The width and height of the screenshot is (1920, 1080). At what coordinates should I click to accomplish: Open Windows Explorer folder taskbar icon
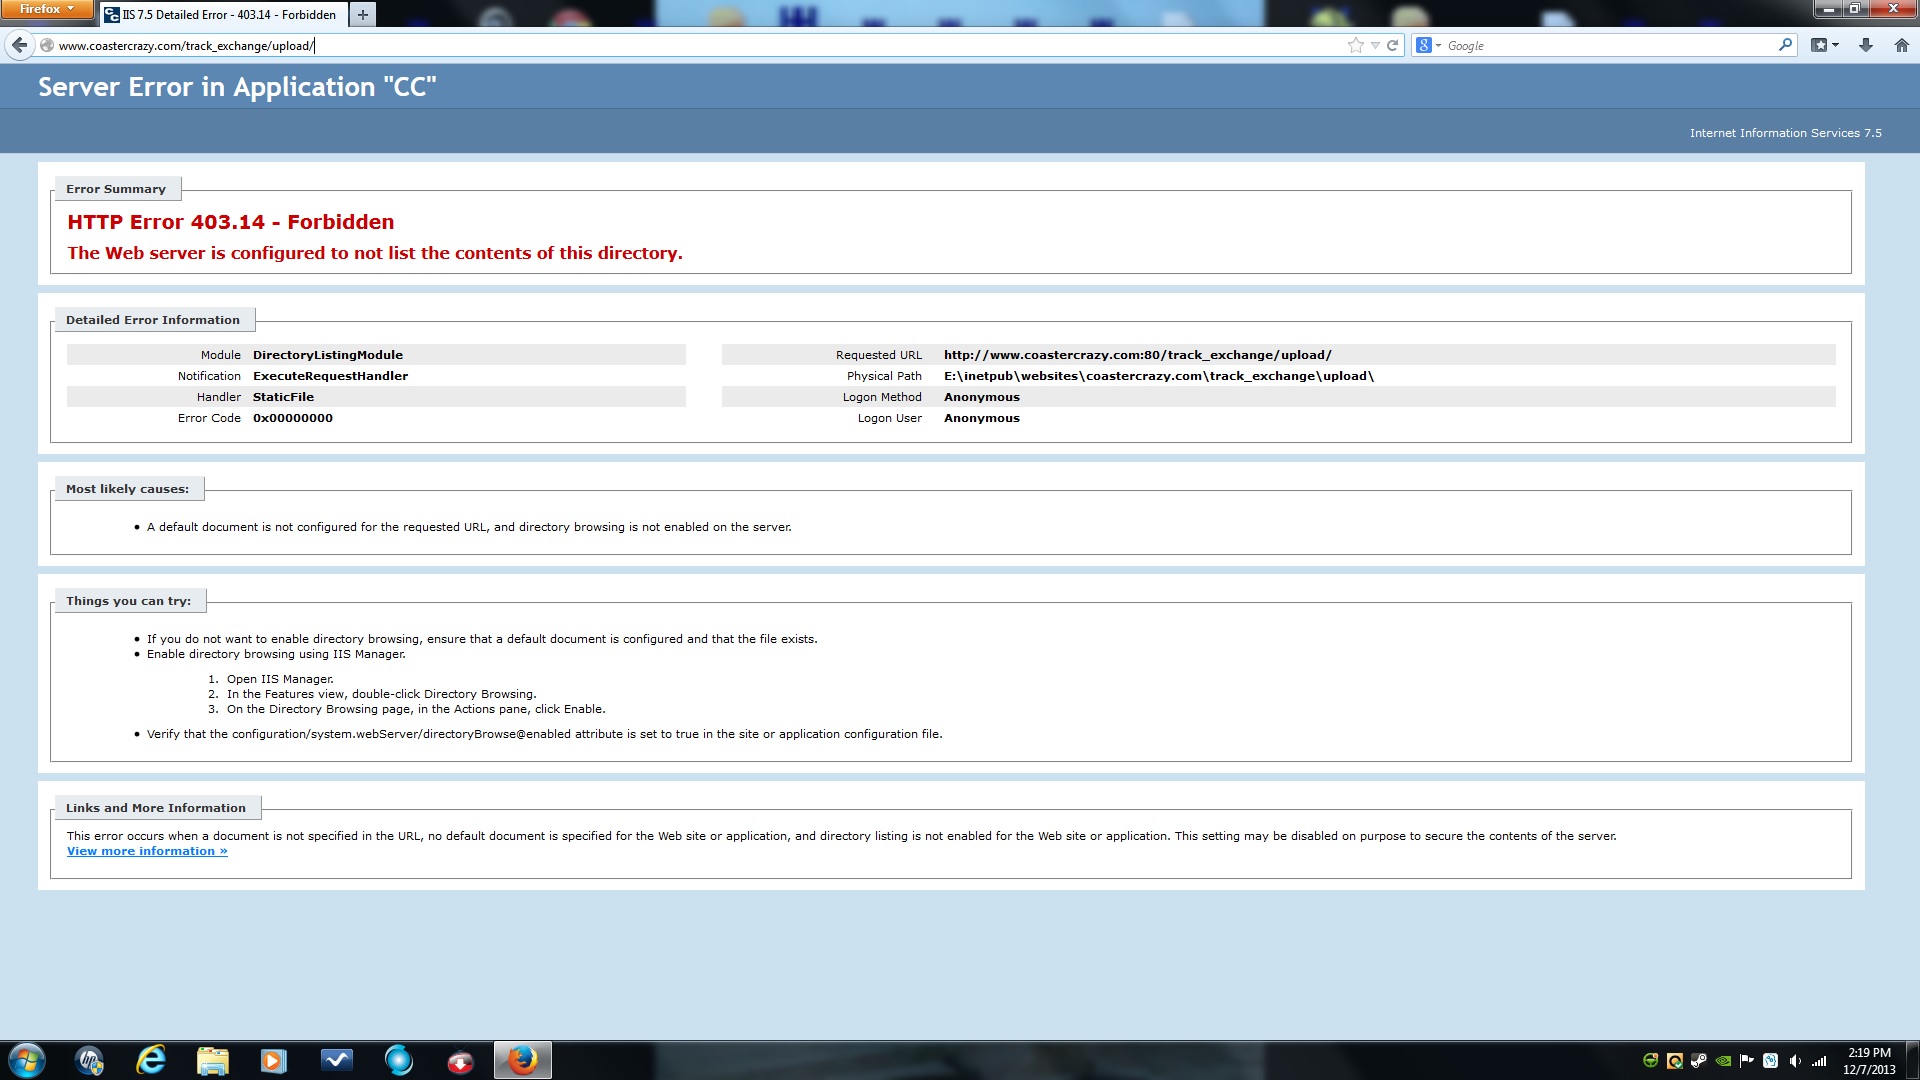point(213,1060)
